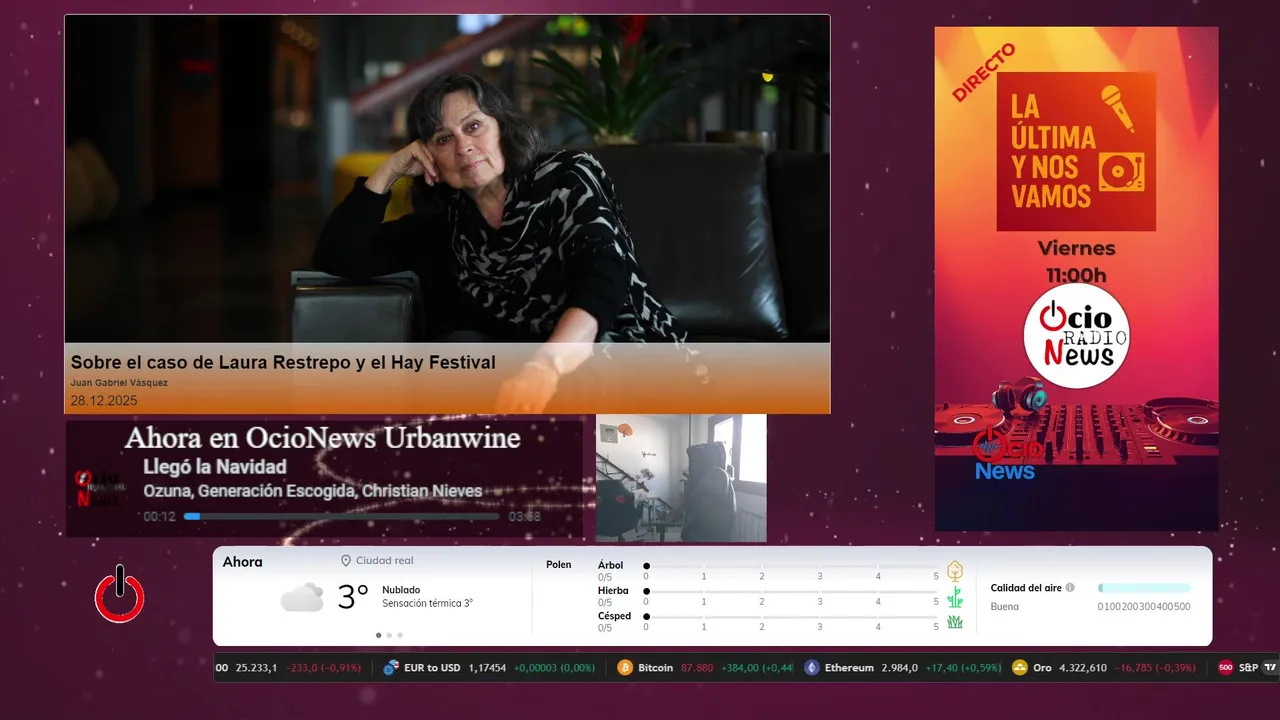
Task: Click the DIRECTO label on banner
Action: [x=984, y=72]
